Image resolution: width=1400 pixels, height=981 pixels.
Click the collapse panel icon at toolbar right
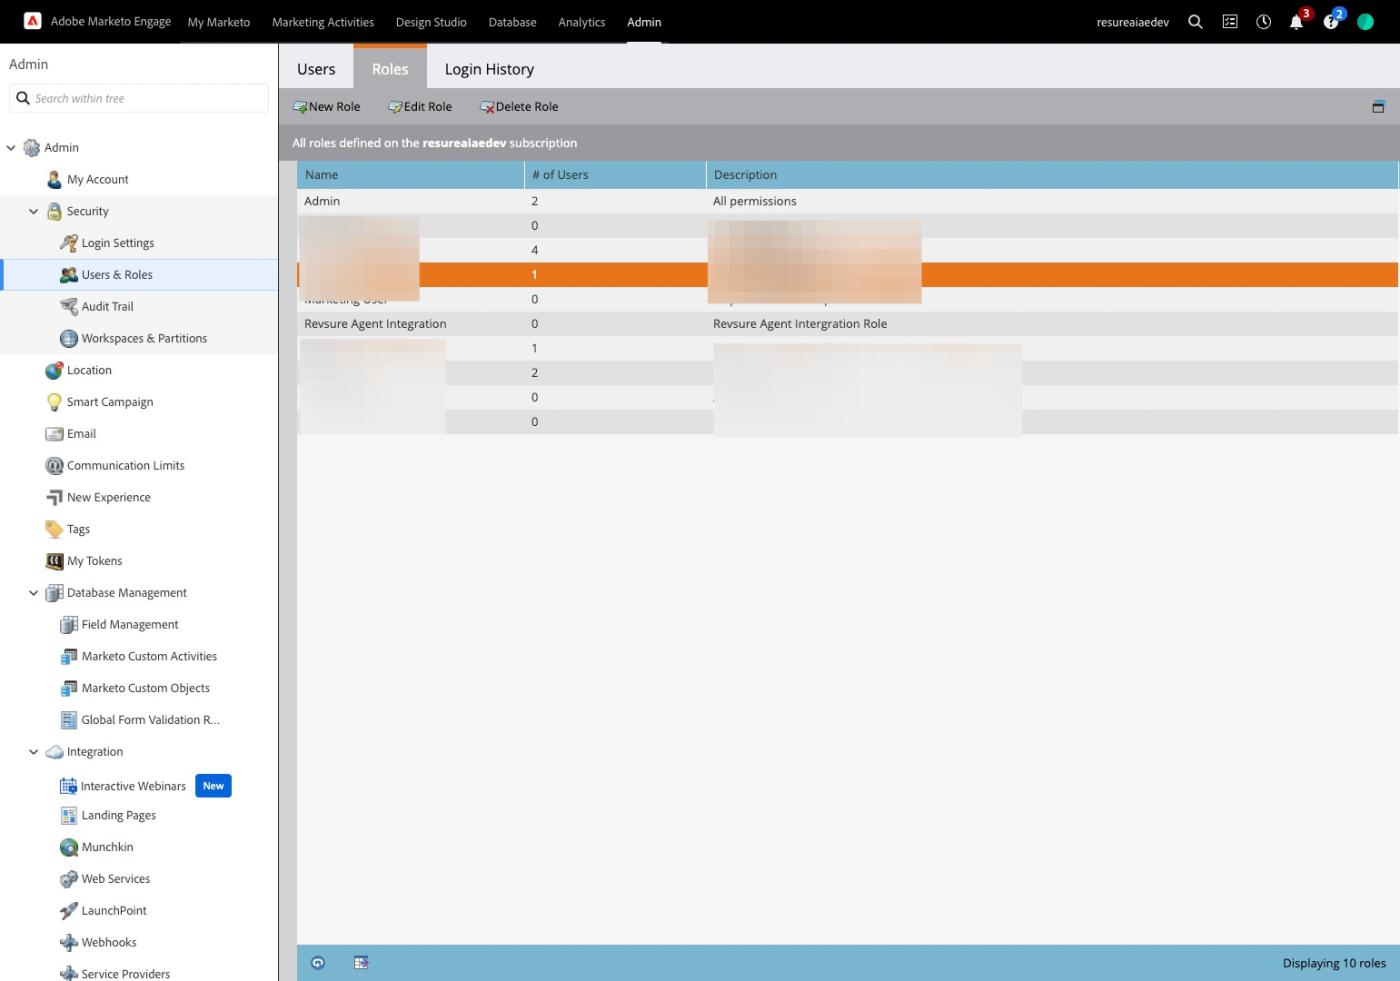(1378, 107)
